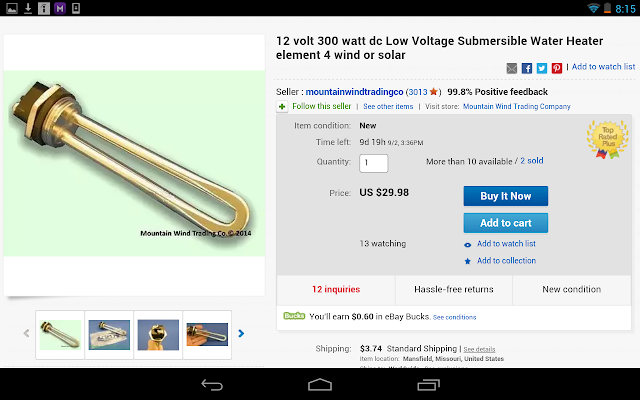
Task: Open the Hassle-free returns tab
Action: (x=453, y=290)
